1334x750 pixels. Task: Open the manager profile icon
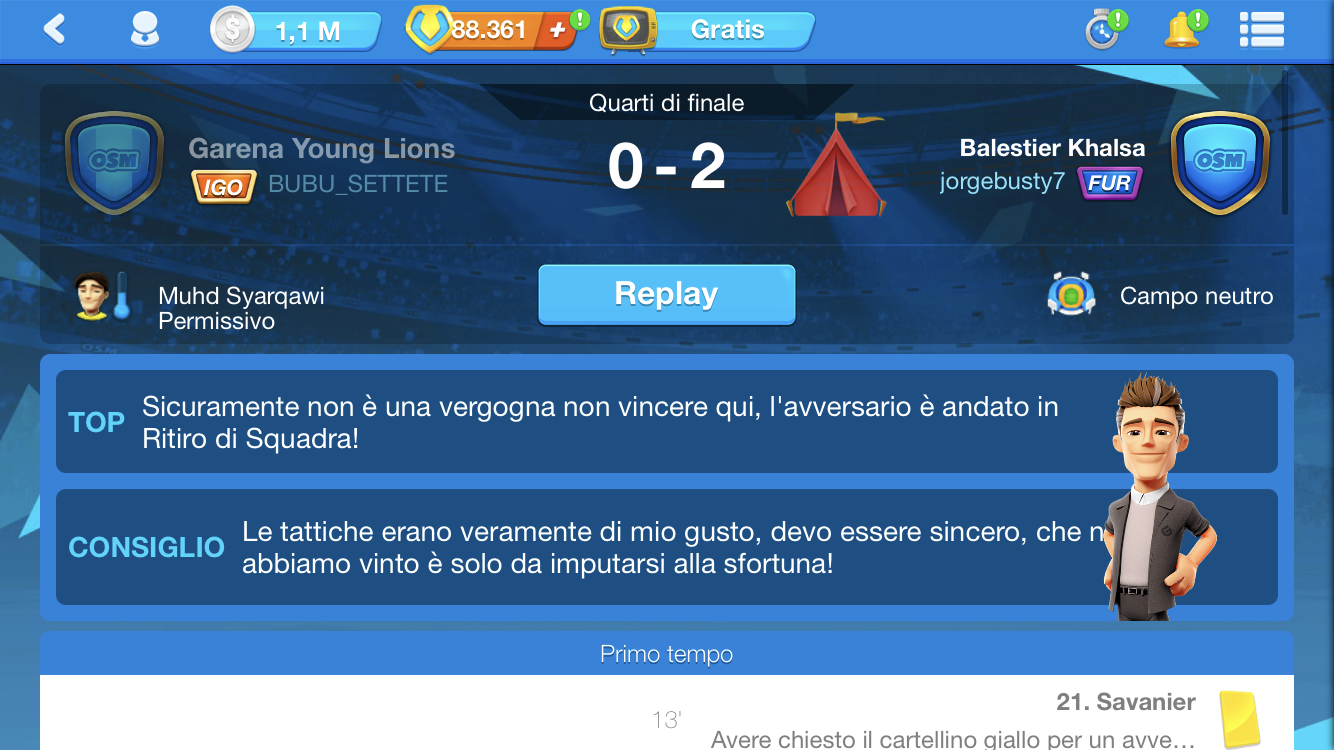(x=145, y=29)
